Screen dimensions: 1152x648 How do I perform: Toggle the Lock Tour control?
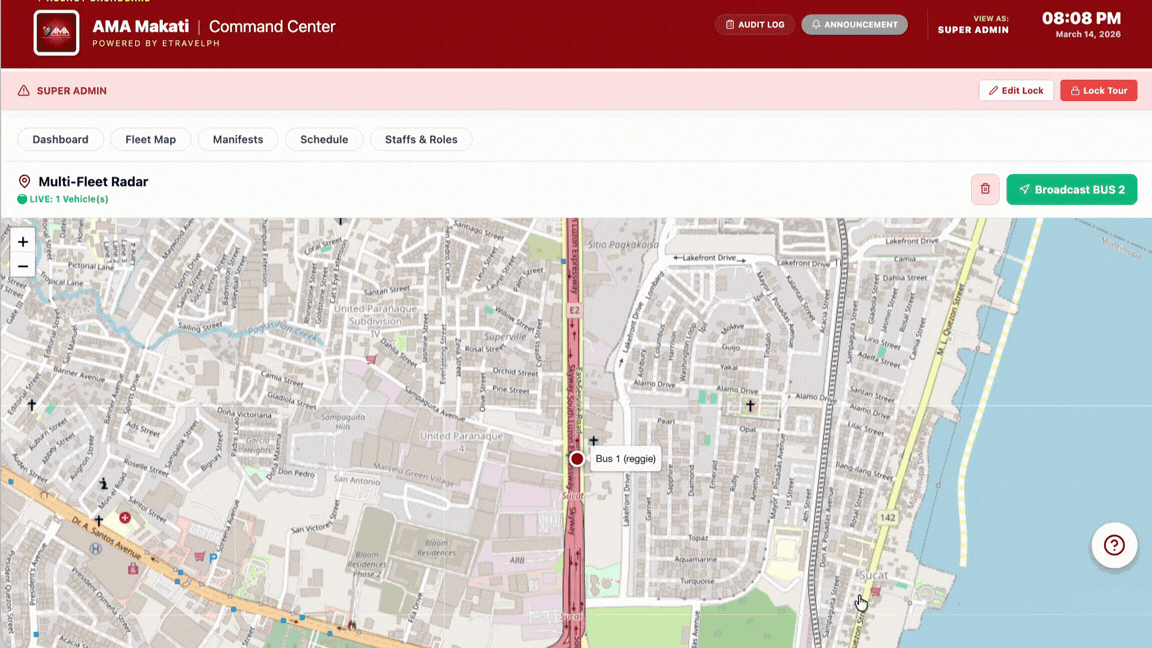(1098, 90)
